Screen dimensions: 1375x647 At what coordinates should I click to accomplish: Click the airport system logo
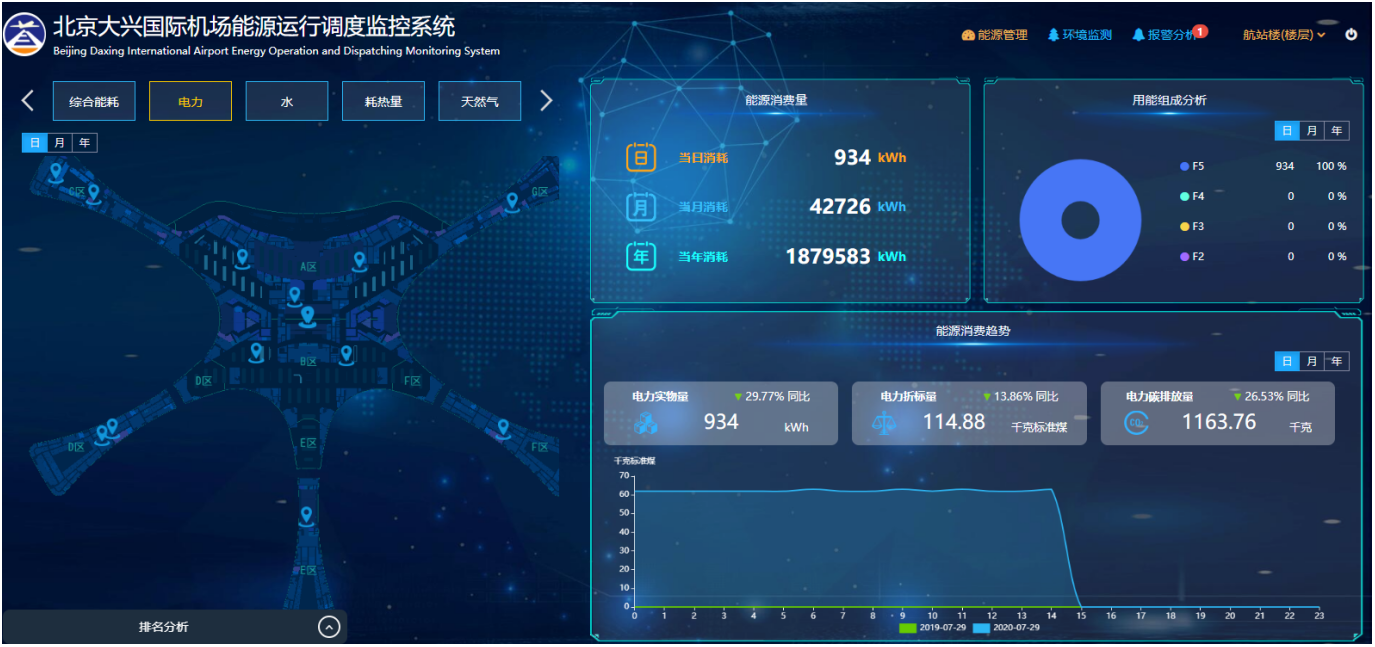[24, 33]
